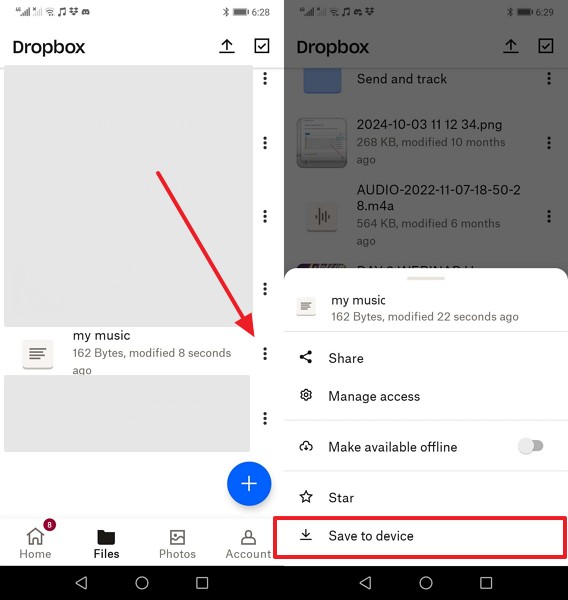Tap my music document icon in left list
Viewport: 568px width, 600px height.
(38, 354)
